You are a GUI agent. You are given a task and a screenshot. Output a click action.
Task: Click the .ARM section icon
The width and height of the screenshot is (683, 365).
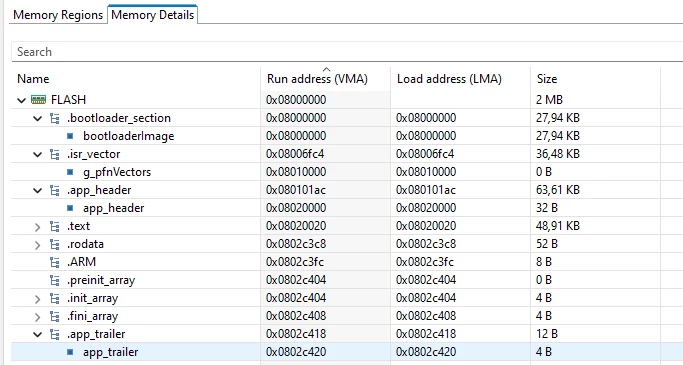point(55,262)
